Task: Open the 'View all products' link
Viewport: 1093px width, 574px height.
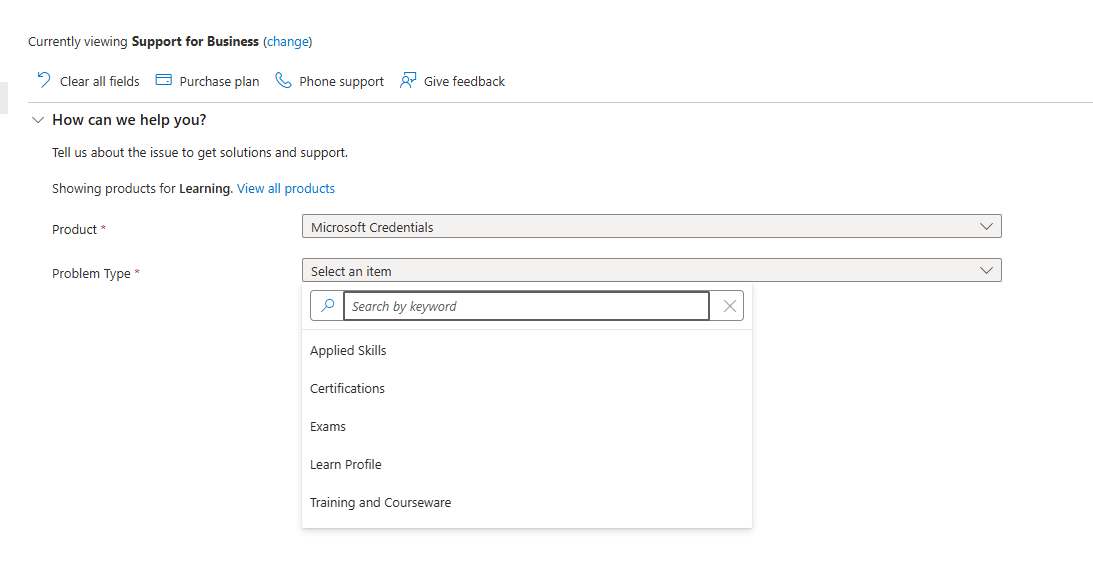Action: (x=286, y=188)
